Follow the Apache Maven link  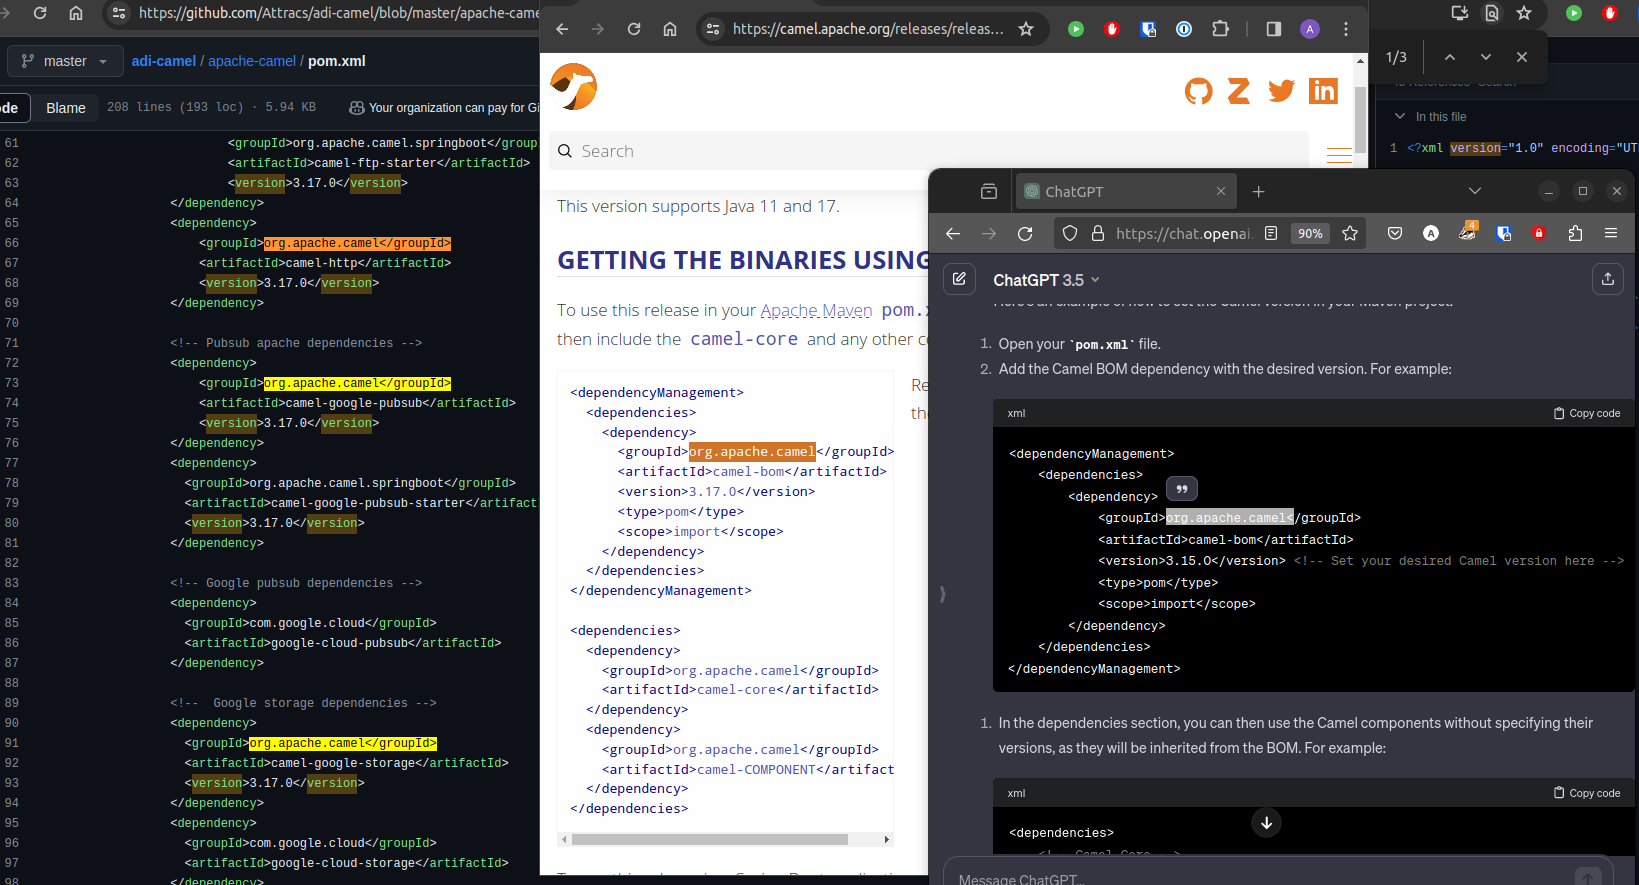coord(816,311)
